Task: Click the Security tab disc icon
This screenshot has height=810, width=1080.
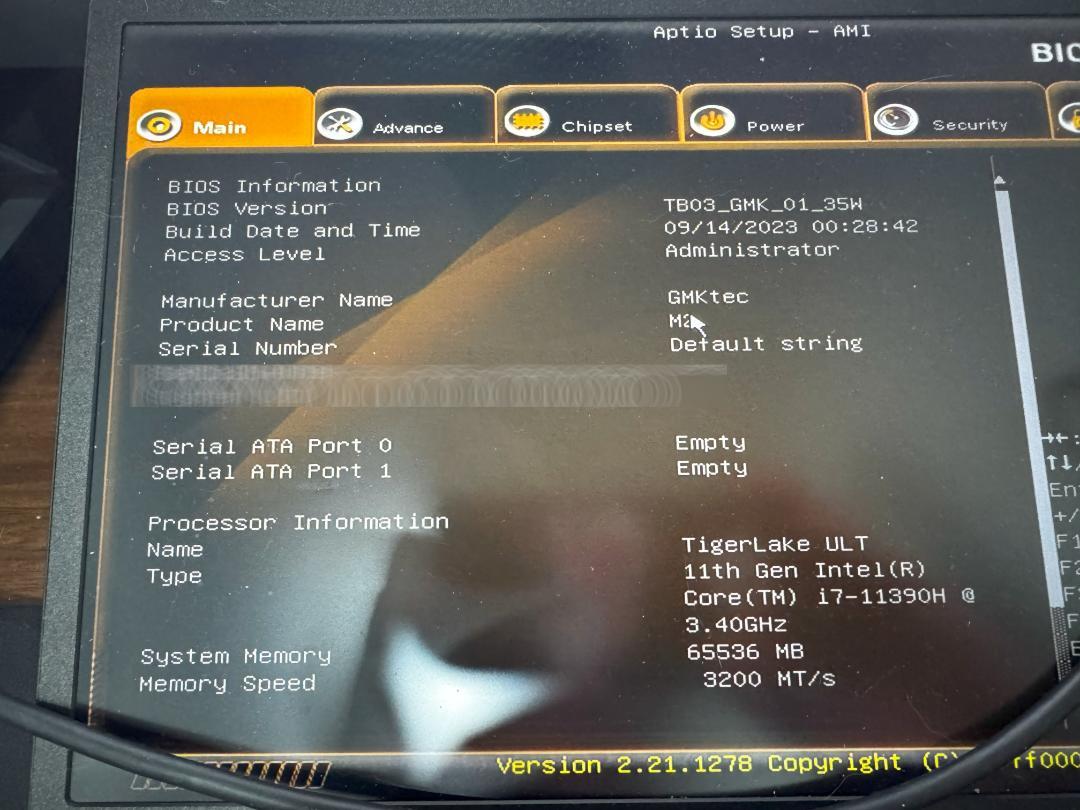Action: (895, 119)
